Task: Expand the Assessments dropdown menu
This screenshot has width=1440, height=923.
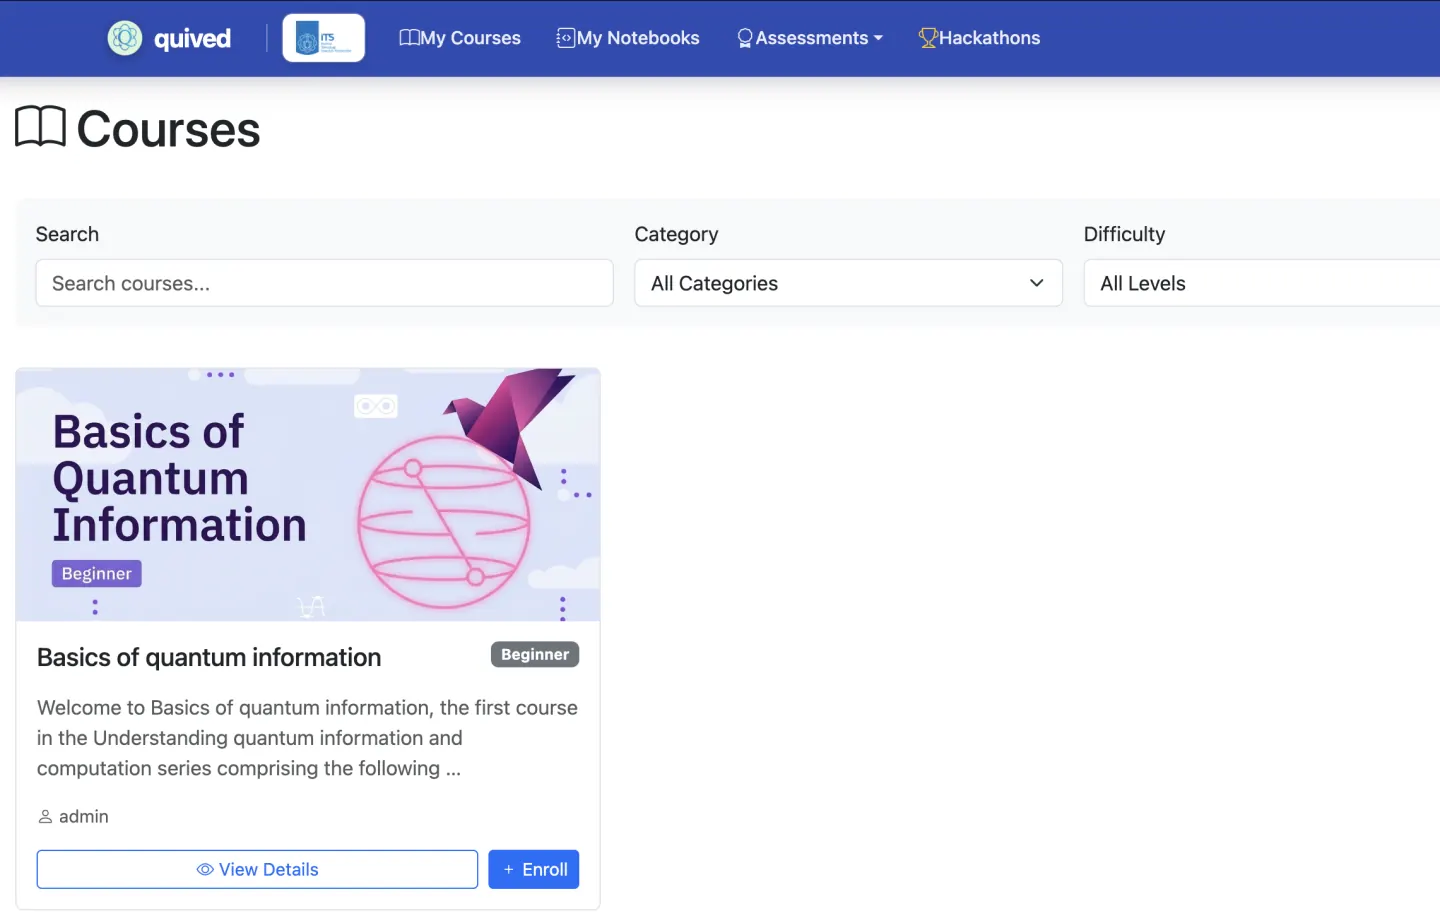Action: coord(810,38)
